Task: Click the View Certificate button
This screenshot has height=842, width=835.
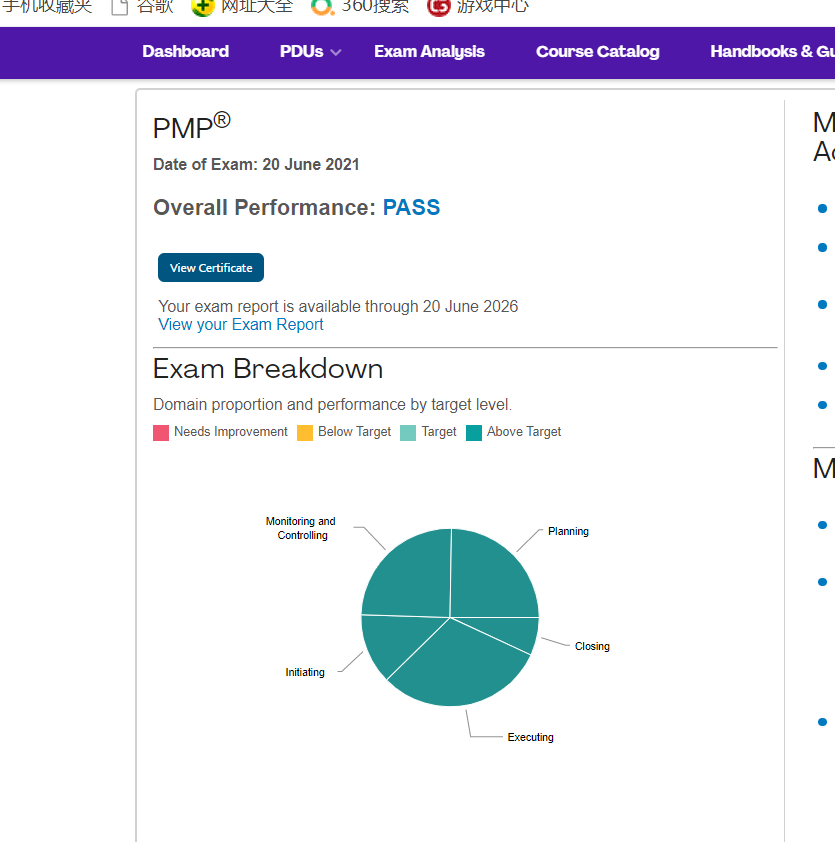Action: coord(211,268)
